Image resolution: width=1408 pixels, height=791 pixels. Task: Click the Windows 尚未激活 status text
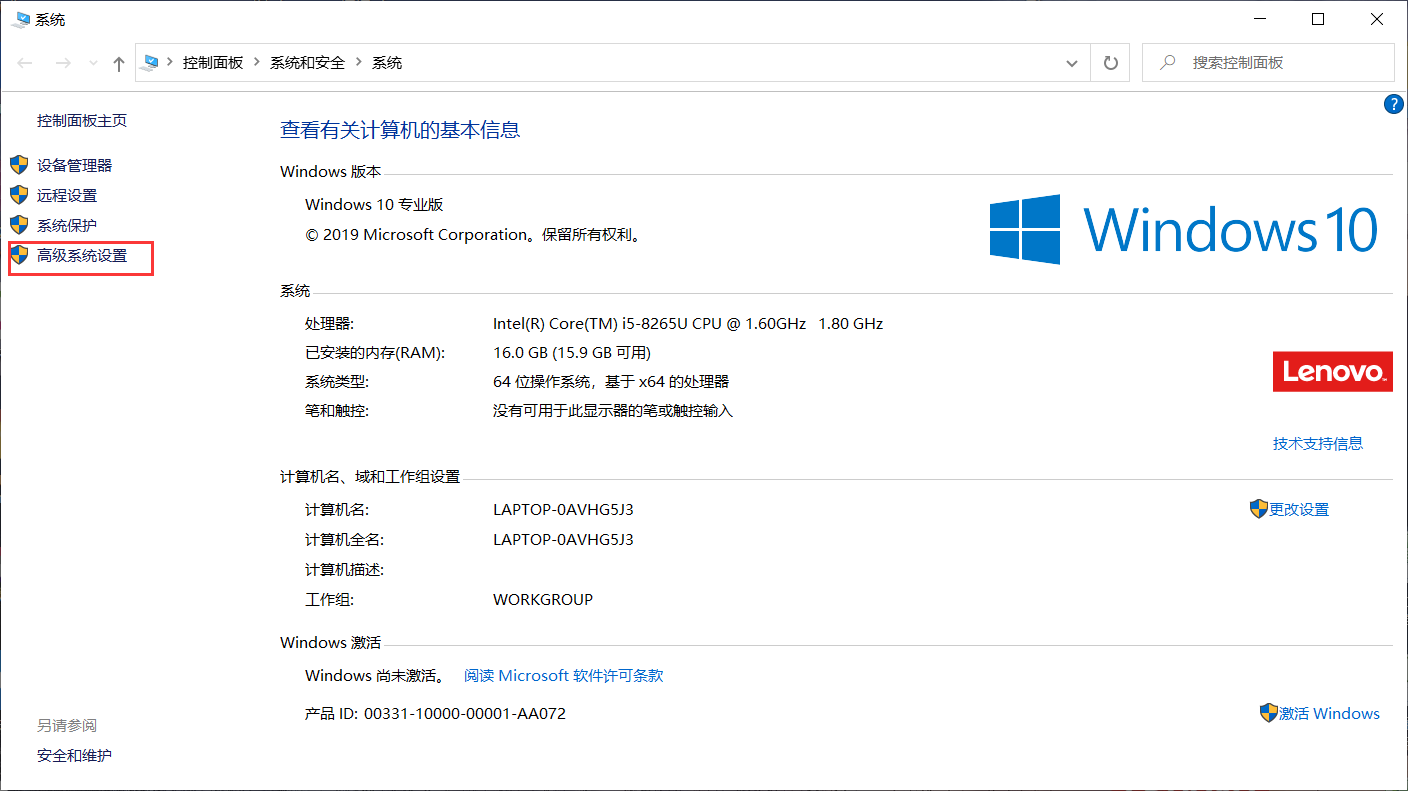375,675
